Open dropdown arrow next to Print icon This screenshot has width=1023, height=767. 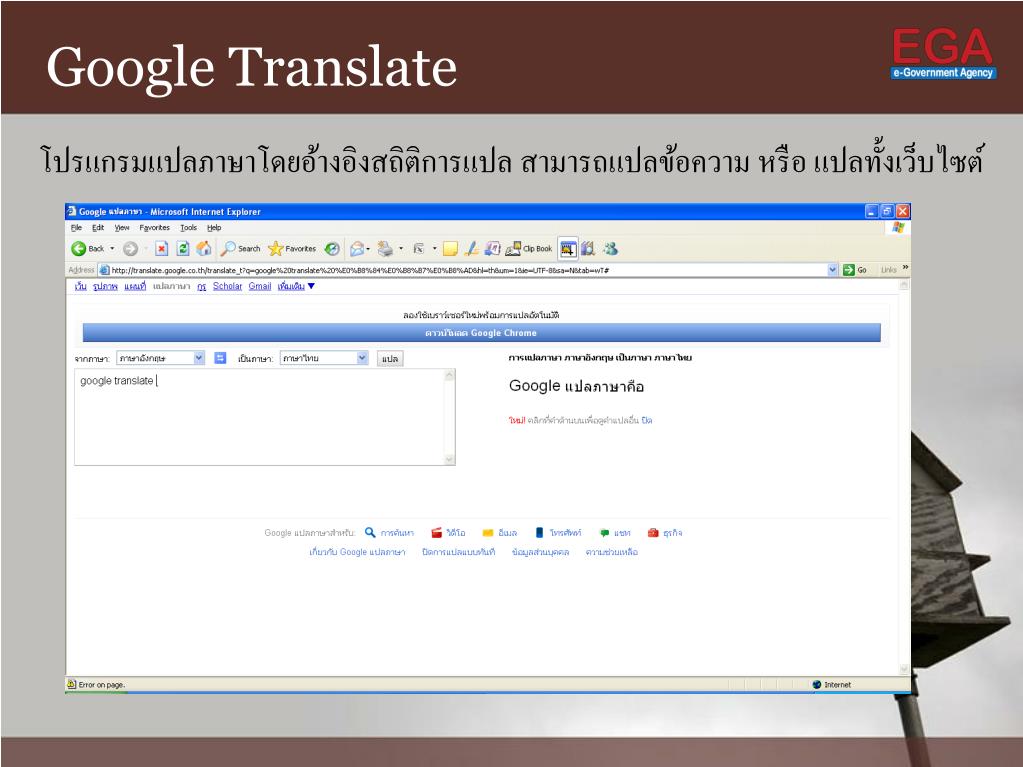[401, 248]
